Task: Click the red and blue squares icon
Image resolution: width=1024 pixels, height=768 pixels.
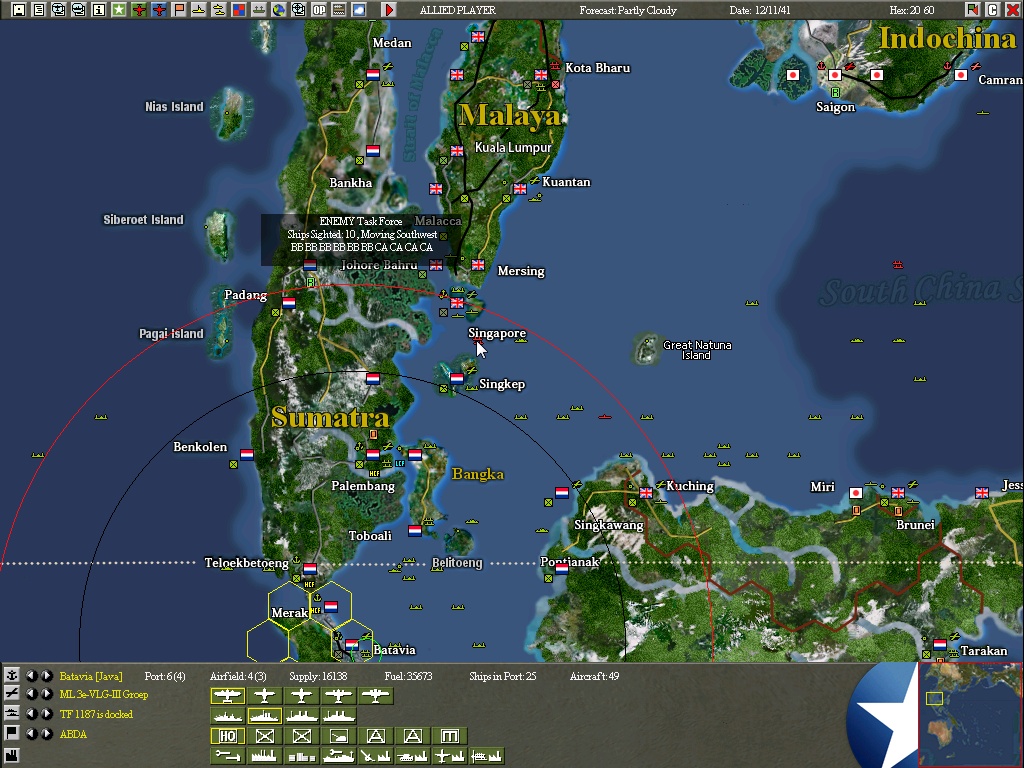Action: [x=239, y=10]
